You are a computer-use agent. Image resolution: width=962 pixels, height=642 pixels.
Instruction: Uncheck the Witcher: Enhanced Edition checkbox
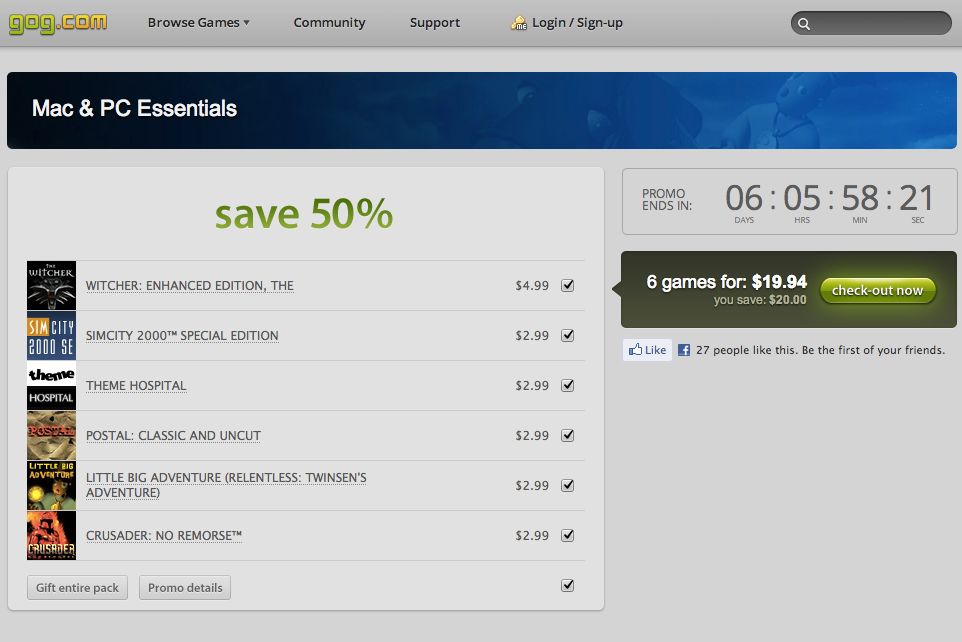coord(568,285)
